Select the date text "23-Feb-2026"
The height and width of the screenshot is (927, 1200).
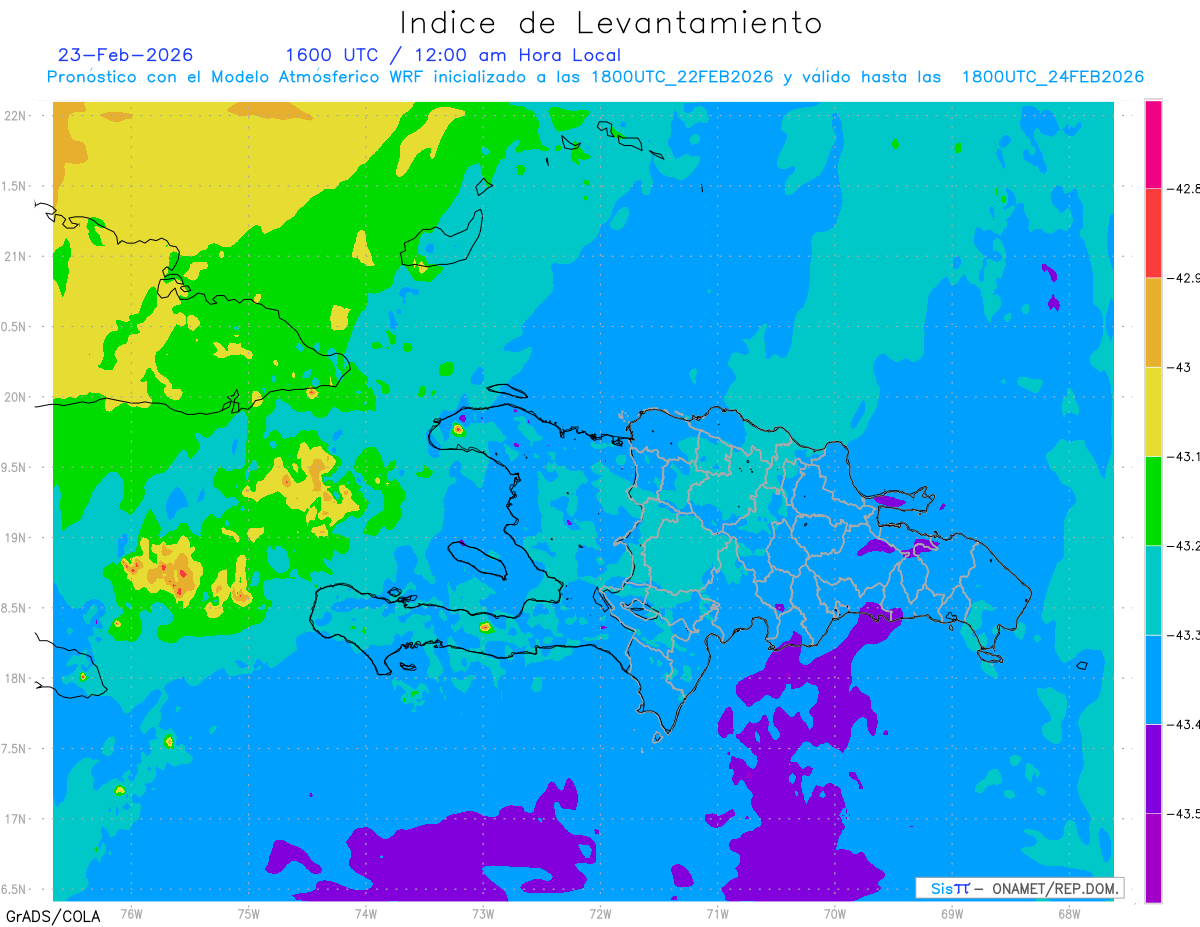(x=125, y=55)
